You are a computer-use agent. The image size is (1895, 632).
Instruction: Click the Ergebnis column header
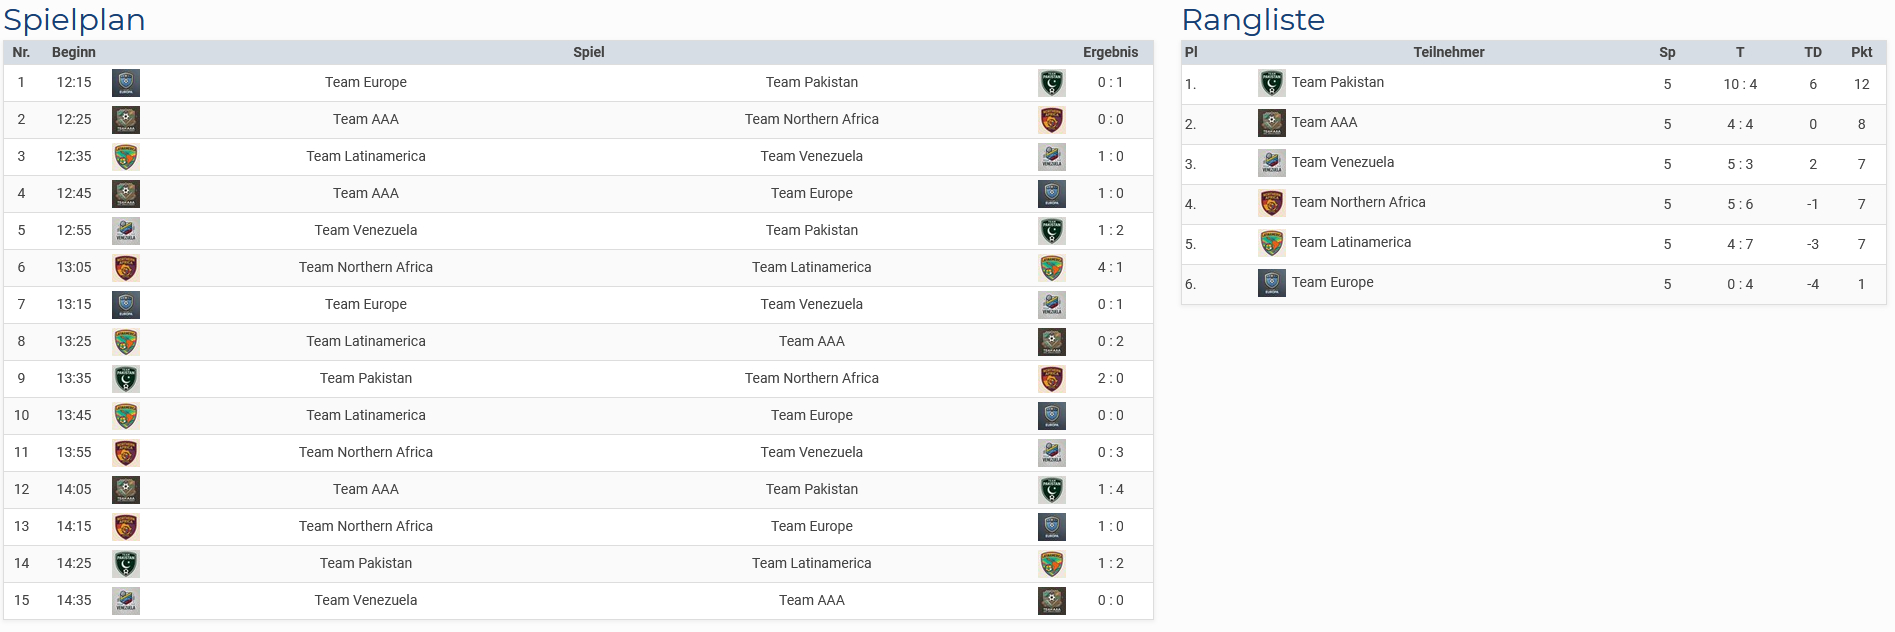[x=1110, y=52]
